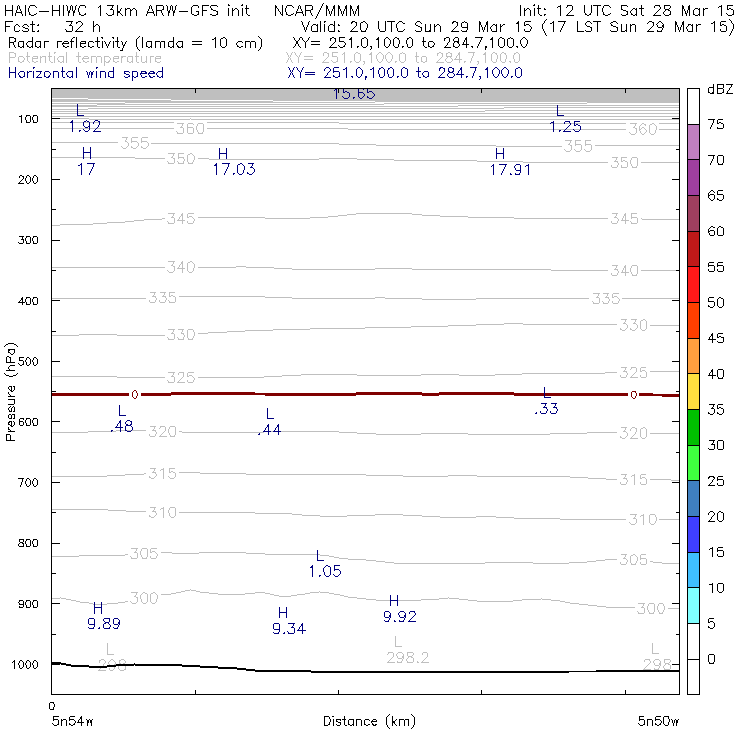The image size is (740, 740).
Task: Click the blue 'XY= 251.0,100.0 to 284.7,100.0' text
Action: (x=405, y=73)
